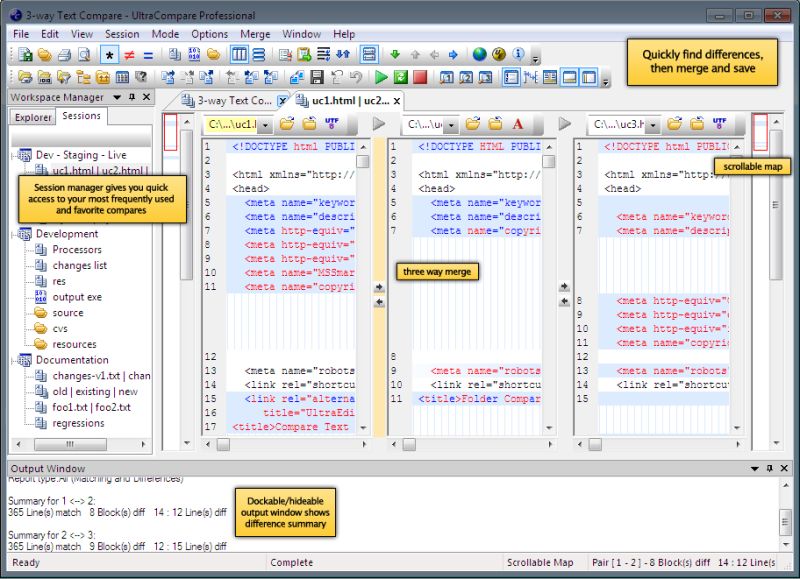
Task: Open the middle pane file path dropdown
Action: pos(451,124)
